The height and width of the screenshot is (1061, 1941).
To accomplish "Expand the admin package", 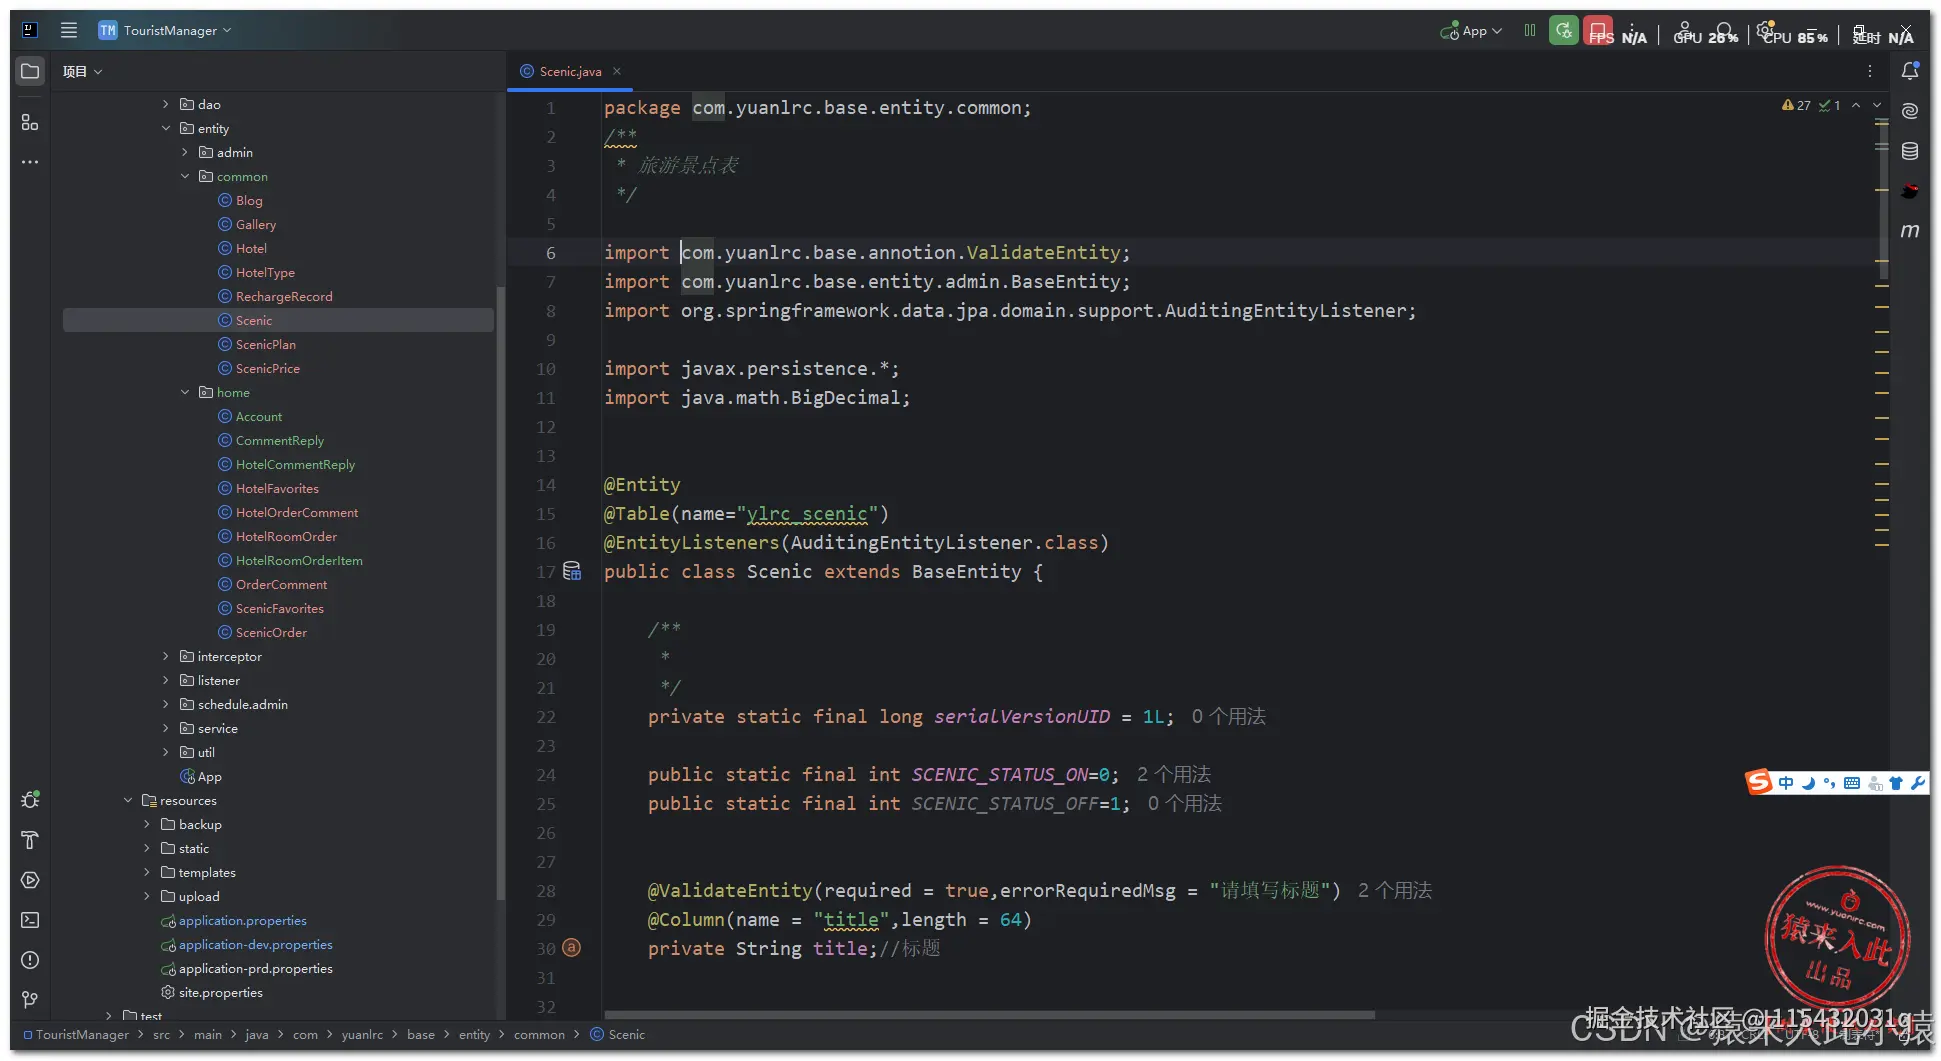I will pyautogui.click(x=185, y=152).
